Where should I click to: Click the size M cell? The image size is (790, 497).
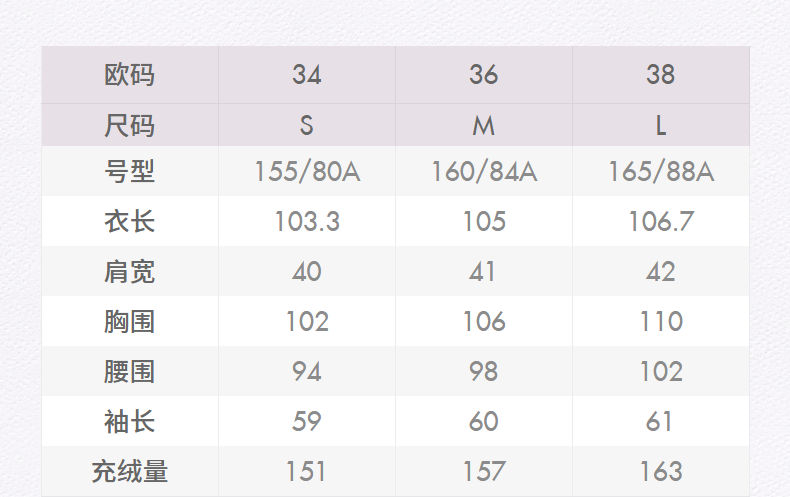(484, 126)
